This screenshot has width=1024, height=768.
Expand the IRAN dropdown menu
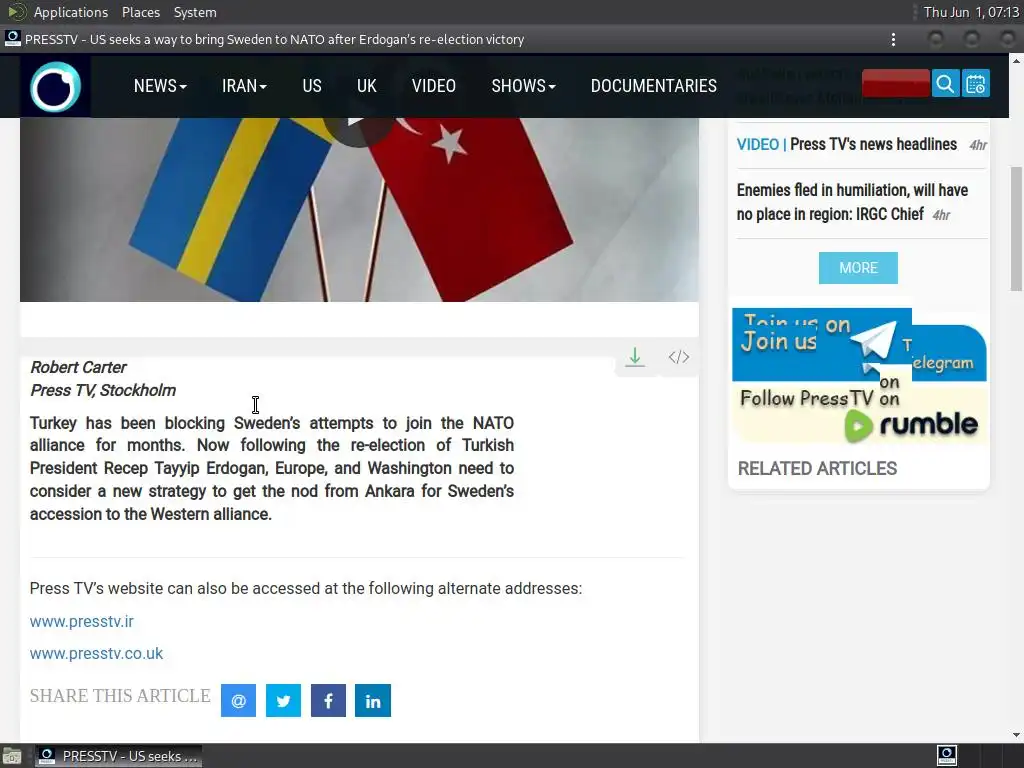pyautogui.click(x=244, y=86)
